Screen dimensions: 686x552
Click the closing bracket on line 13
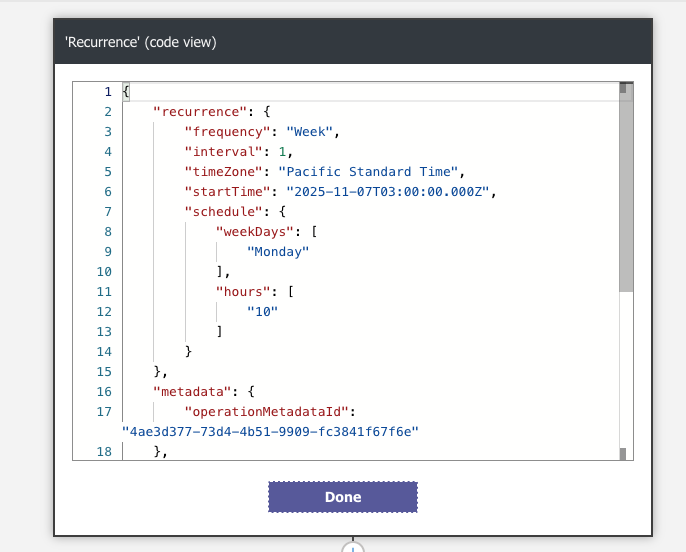220,332
